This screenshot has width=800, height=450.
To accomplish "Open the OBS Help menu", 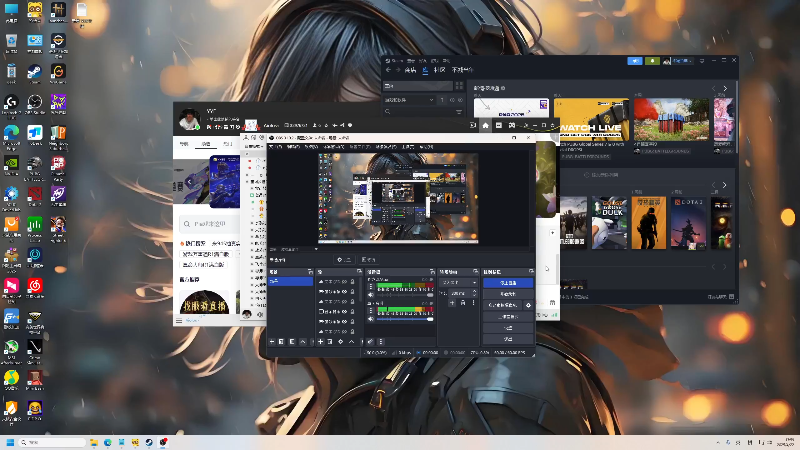I will [426, 146].
